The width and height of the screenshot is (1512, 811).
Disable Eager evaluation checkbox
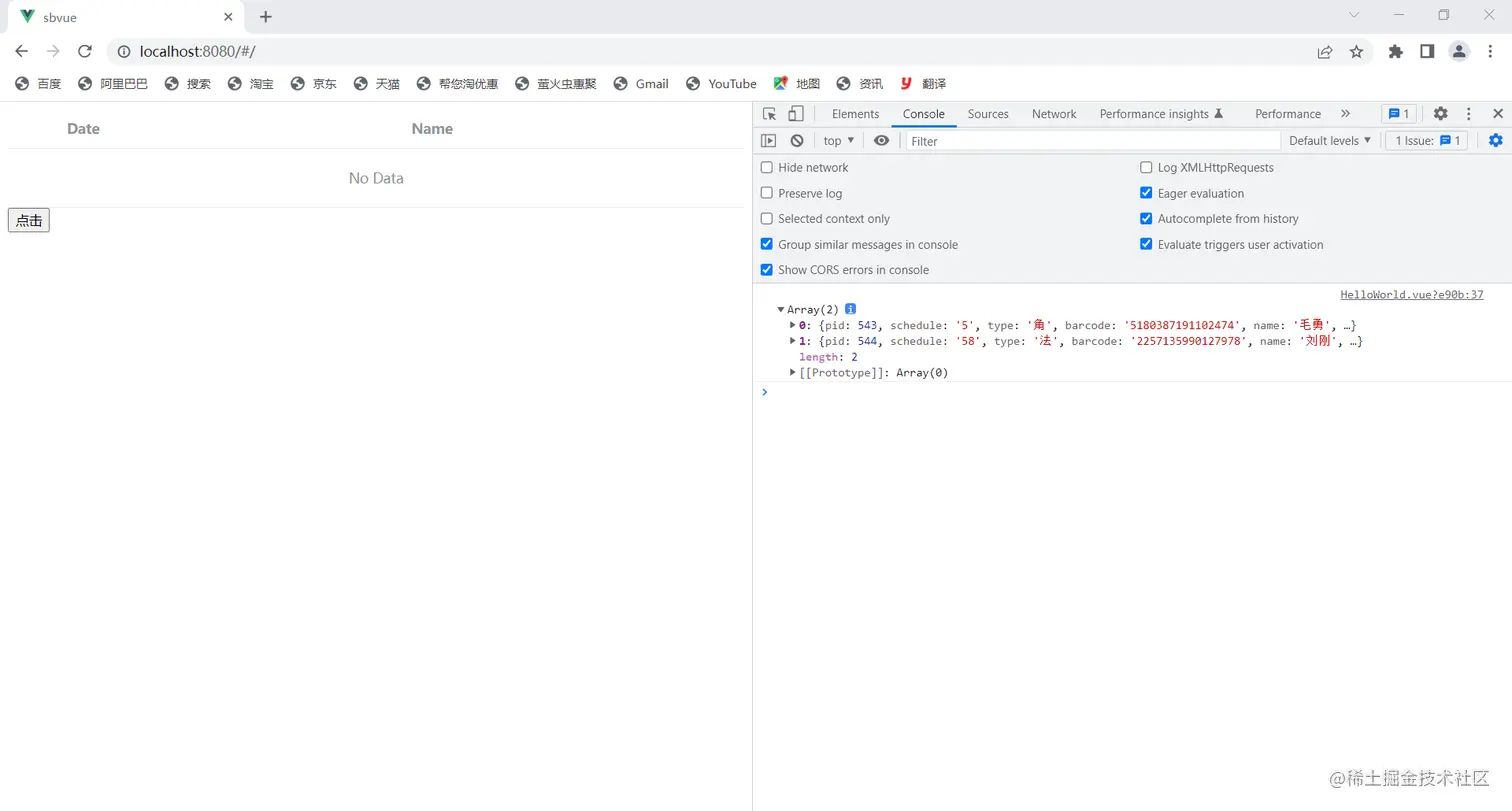tap(1146, 193)
